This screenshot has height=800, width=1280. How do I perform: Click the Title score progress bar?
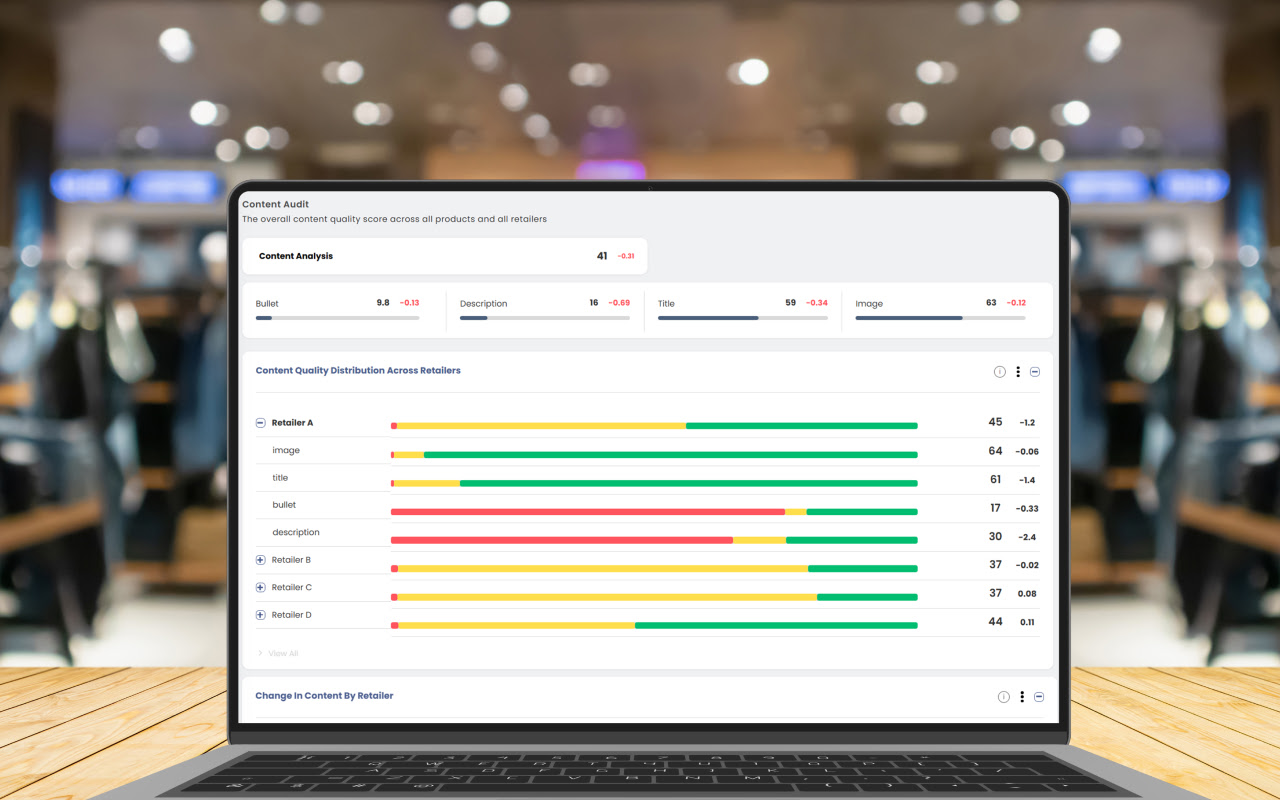[x=742, y=318]
